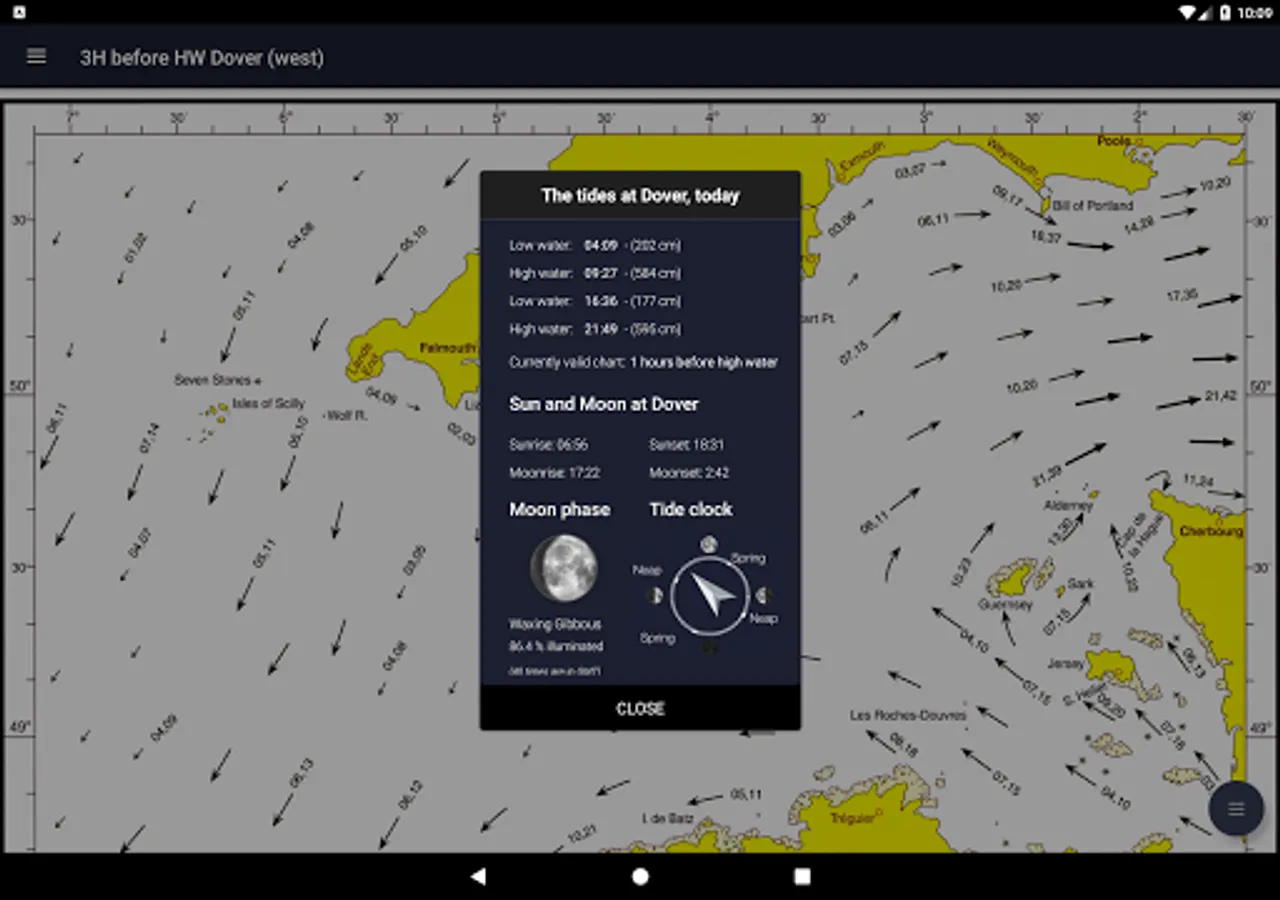Tap the 11,24 tidal rate value
The image size is (1280, 900).
click(1198, 481)
